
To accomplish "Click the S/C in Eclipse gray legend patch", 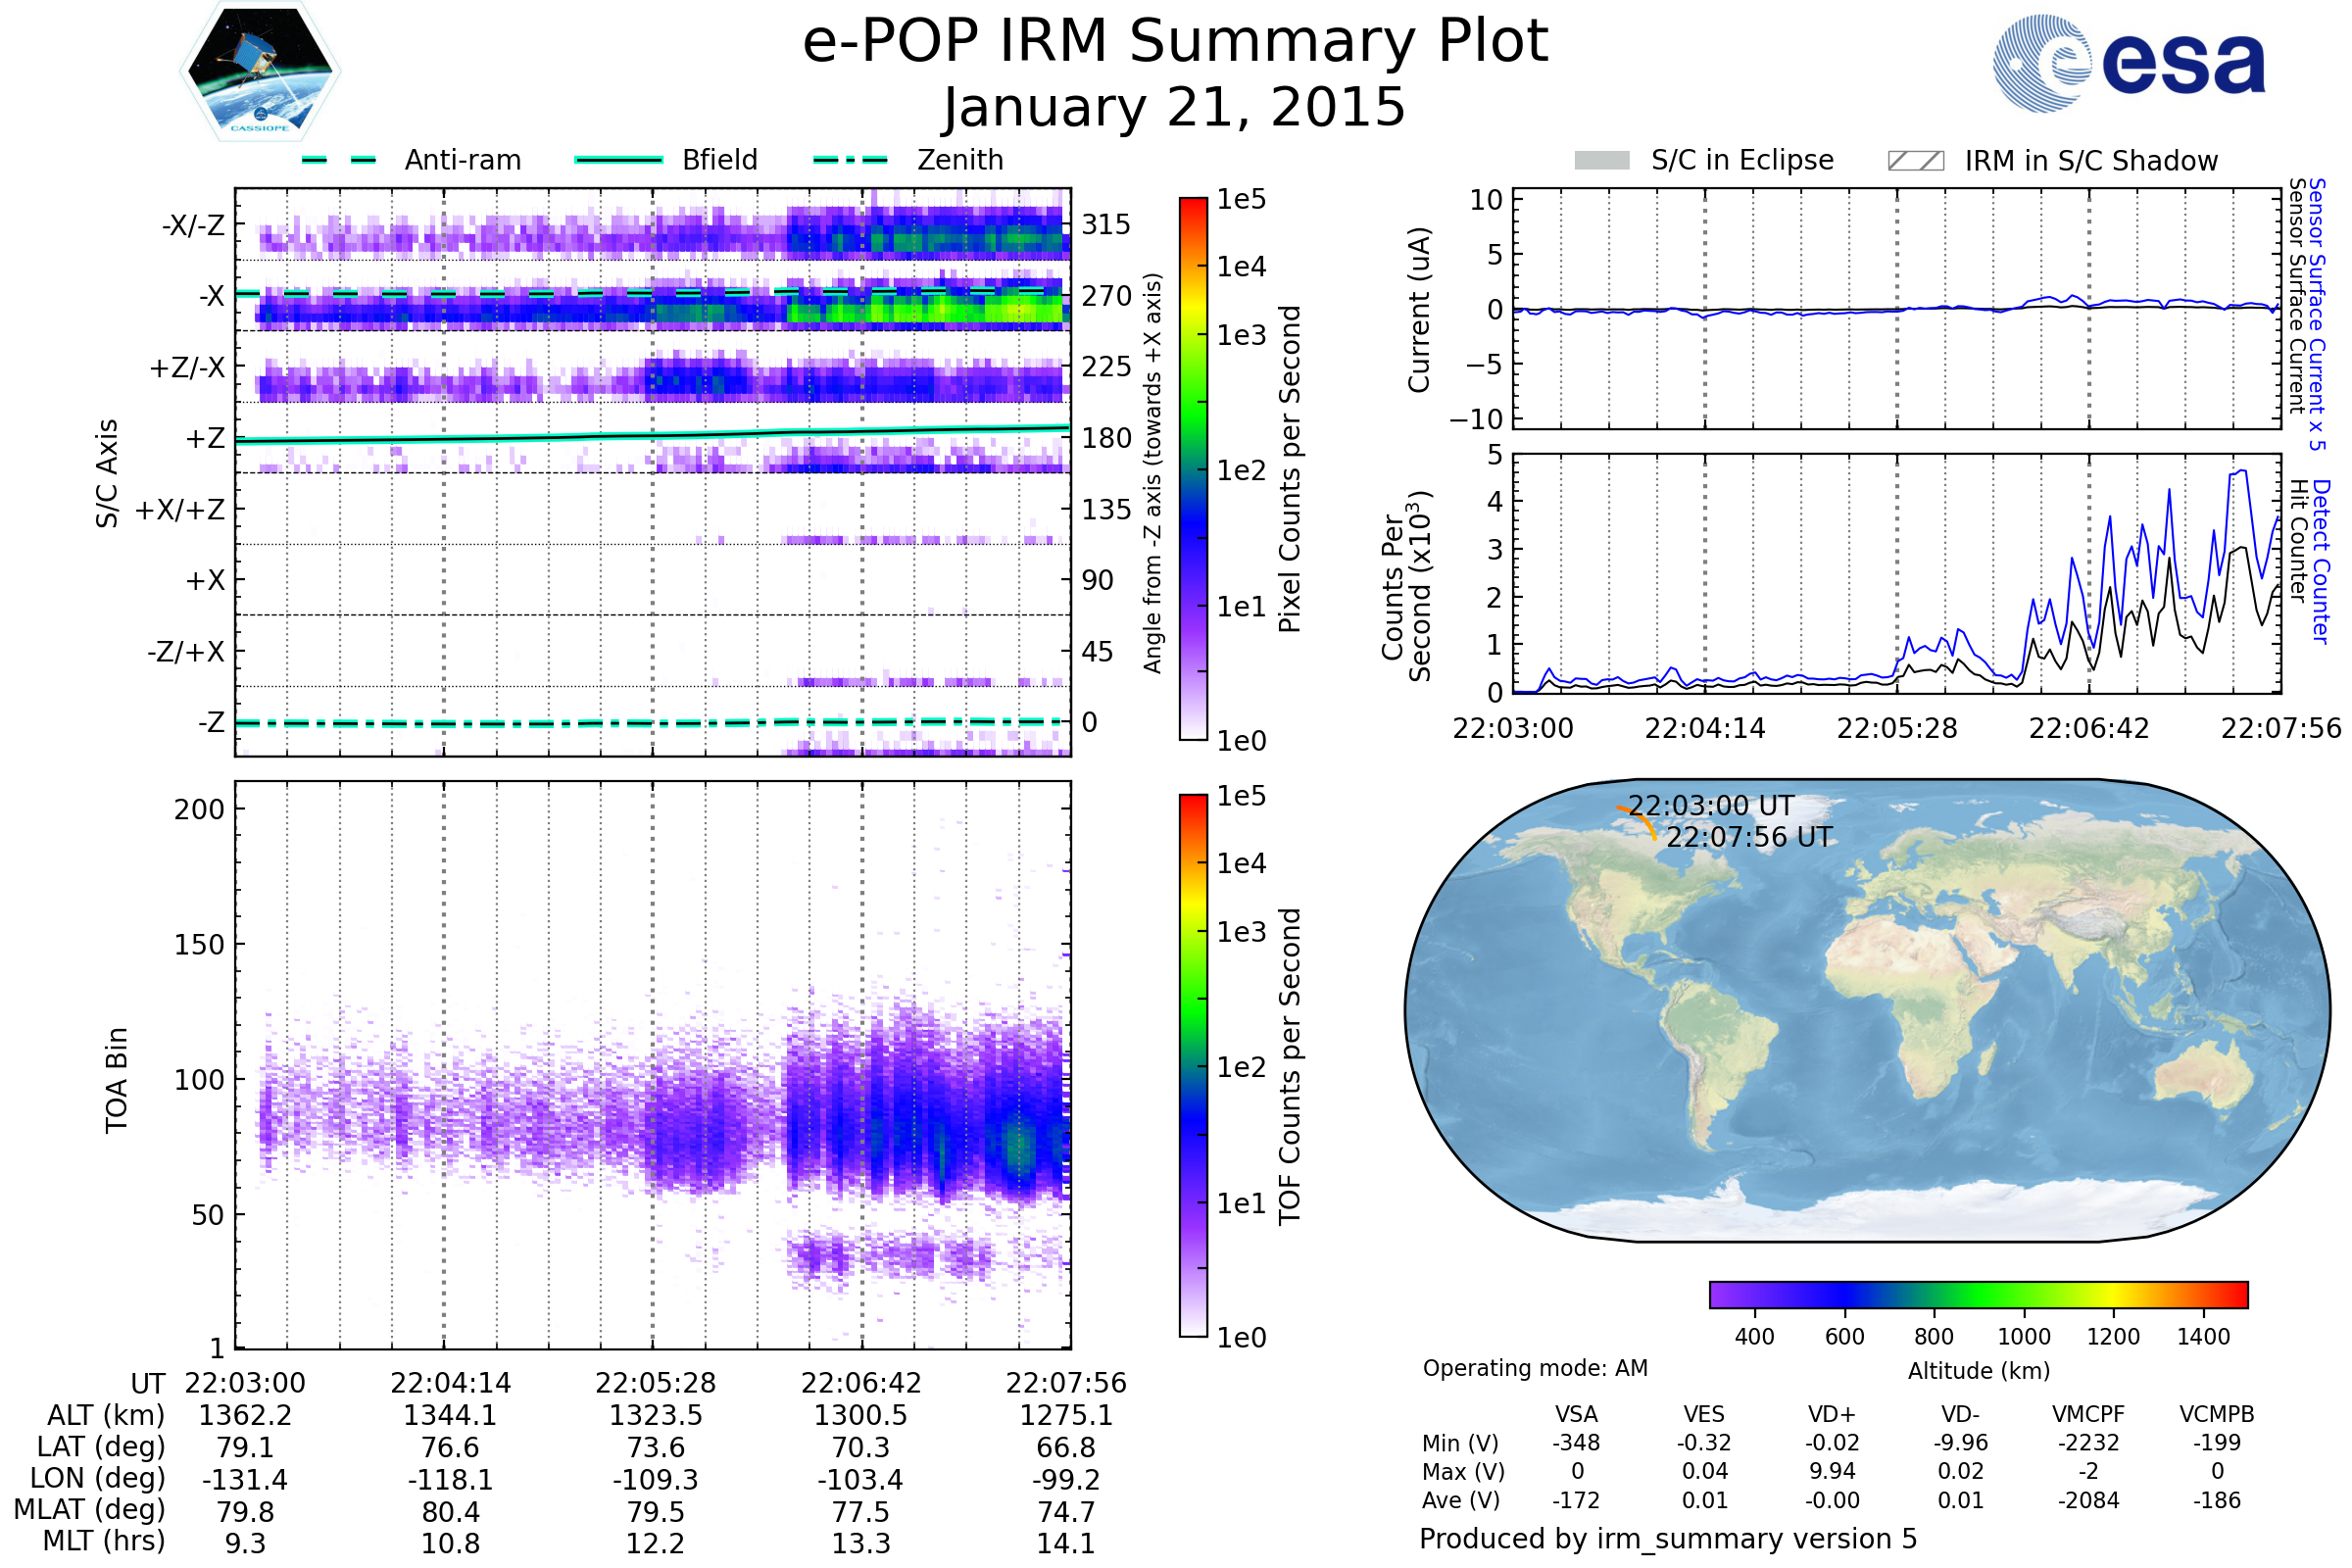I will coord(1601,161).
